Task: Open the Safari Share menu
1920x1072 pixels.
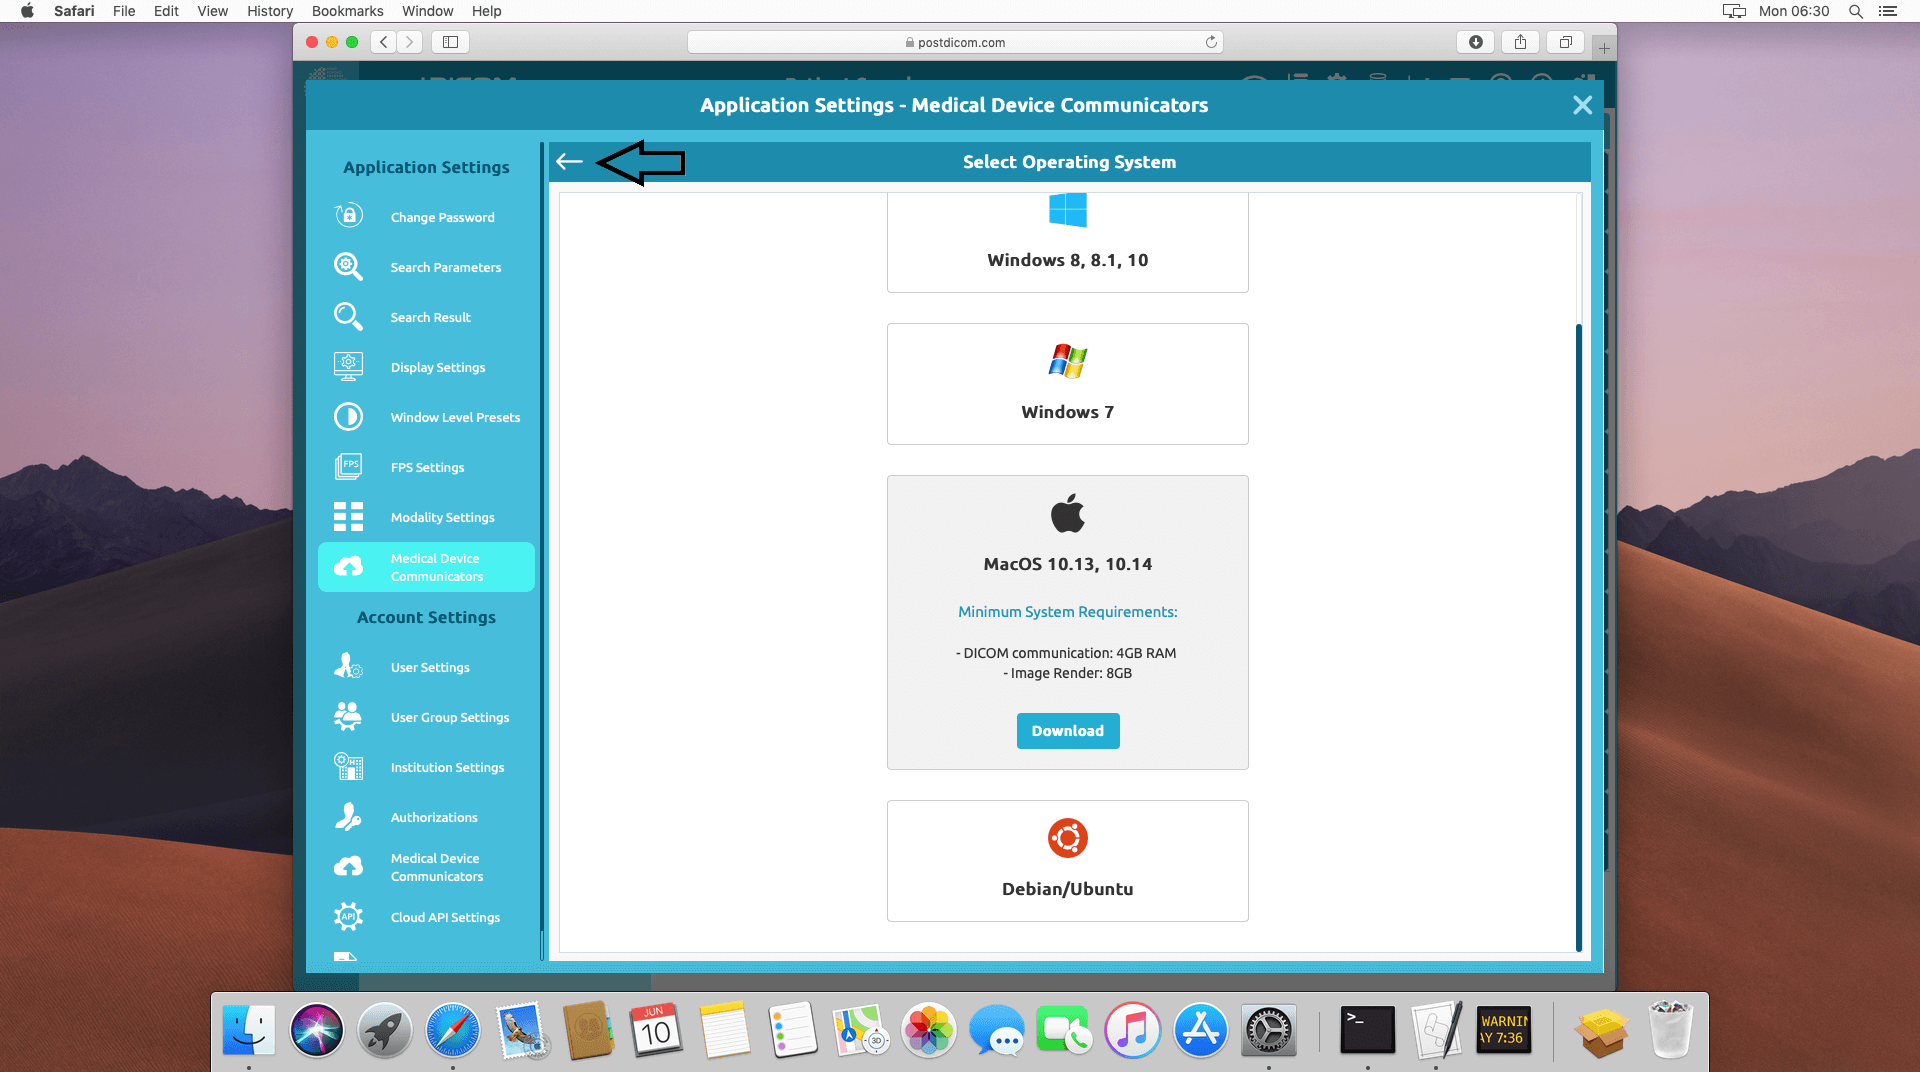Action: 1520,42
